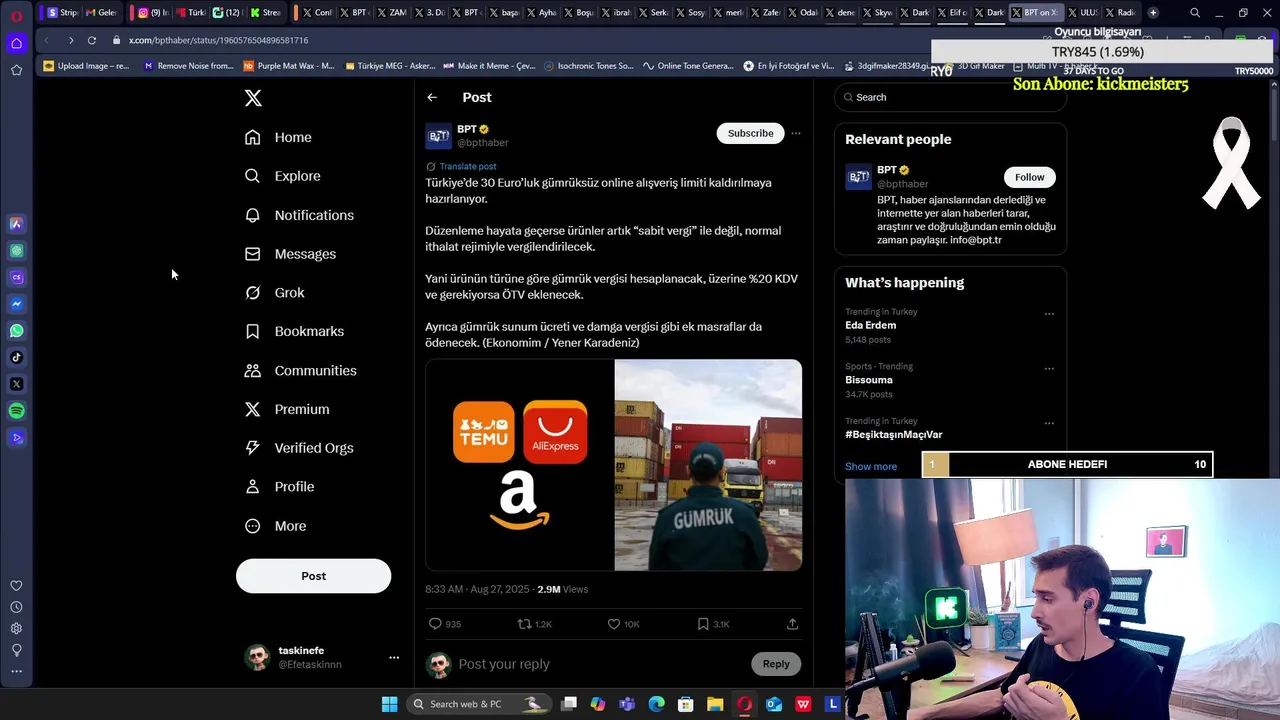Open Spotify in the Opera sidebar

[x=16, y=411]
